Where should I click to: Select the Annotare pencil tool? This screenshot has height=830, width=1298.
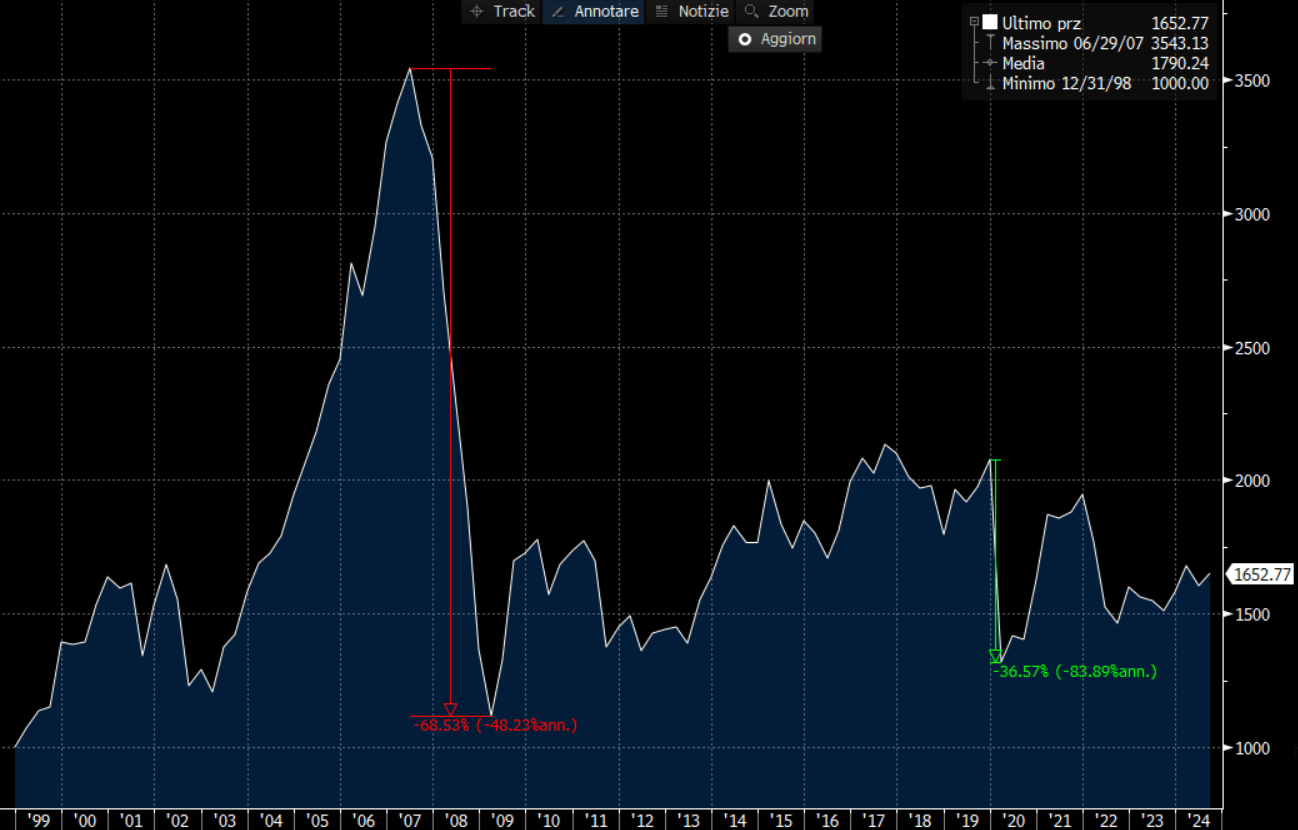[558, 12]
